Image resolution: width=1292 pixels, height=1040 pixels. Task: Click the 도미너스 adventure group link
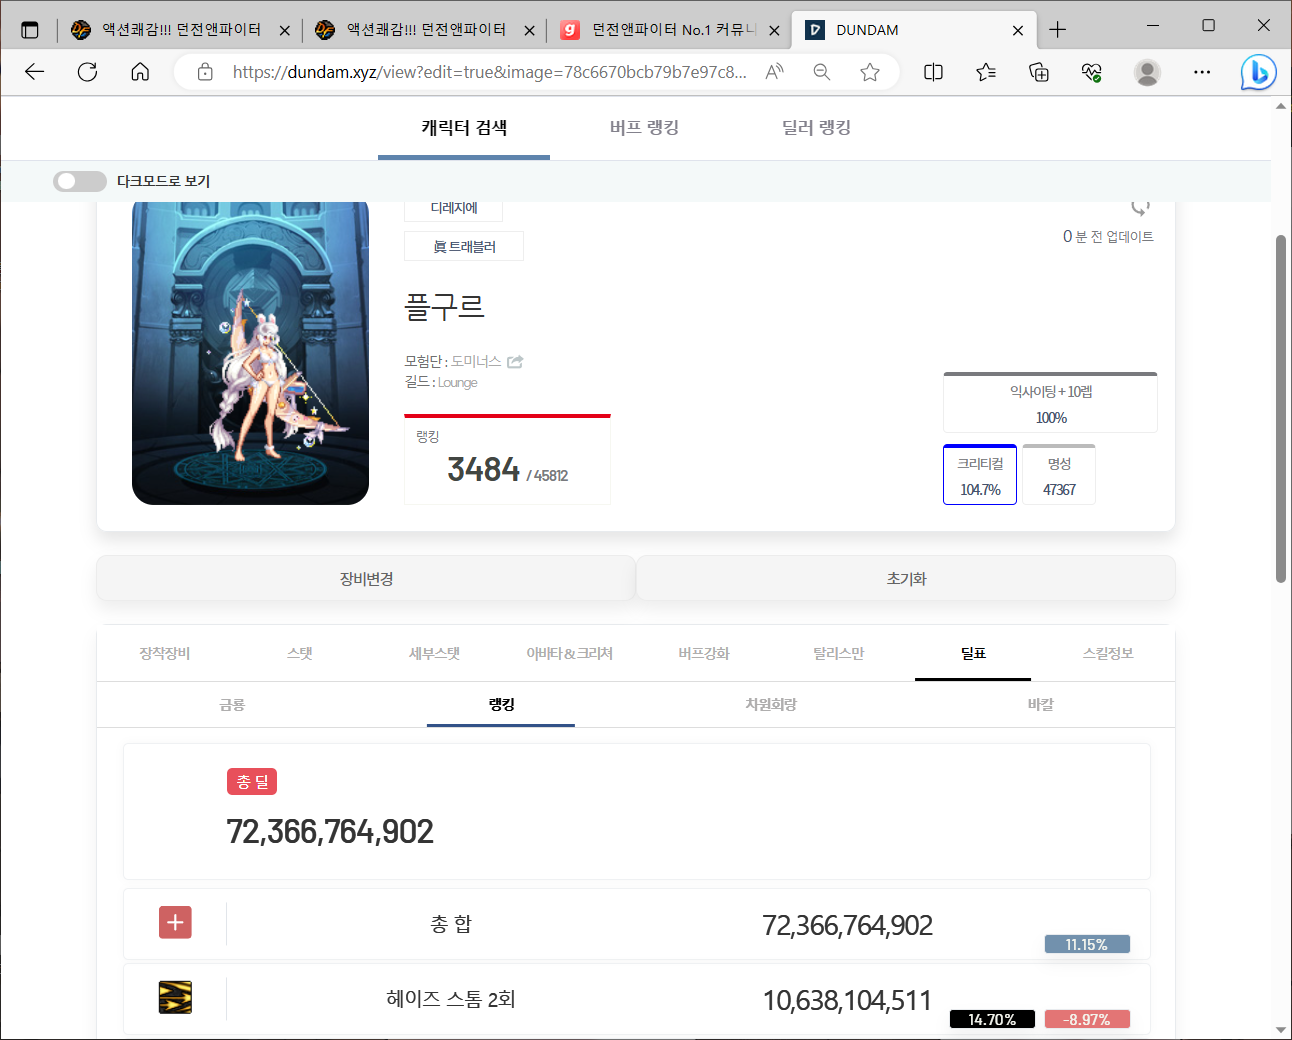click(476, 361)
